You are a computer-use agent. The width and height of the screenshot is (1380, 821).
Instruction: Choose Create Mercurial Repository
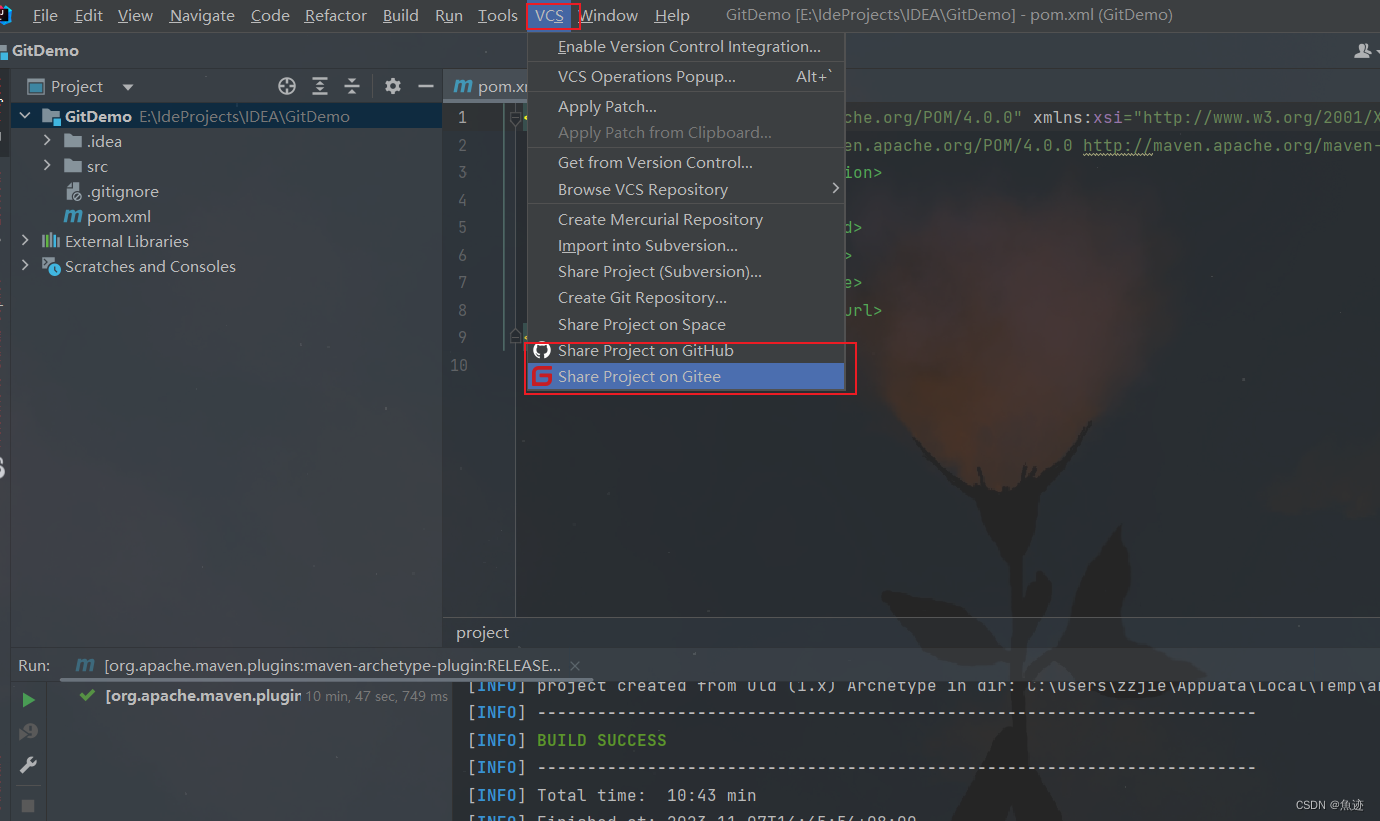(x=686, y=219)
